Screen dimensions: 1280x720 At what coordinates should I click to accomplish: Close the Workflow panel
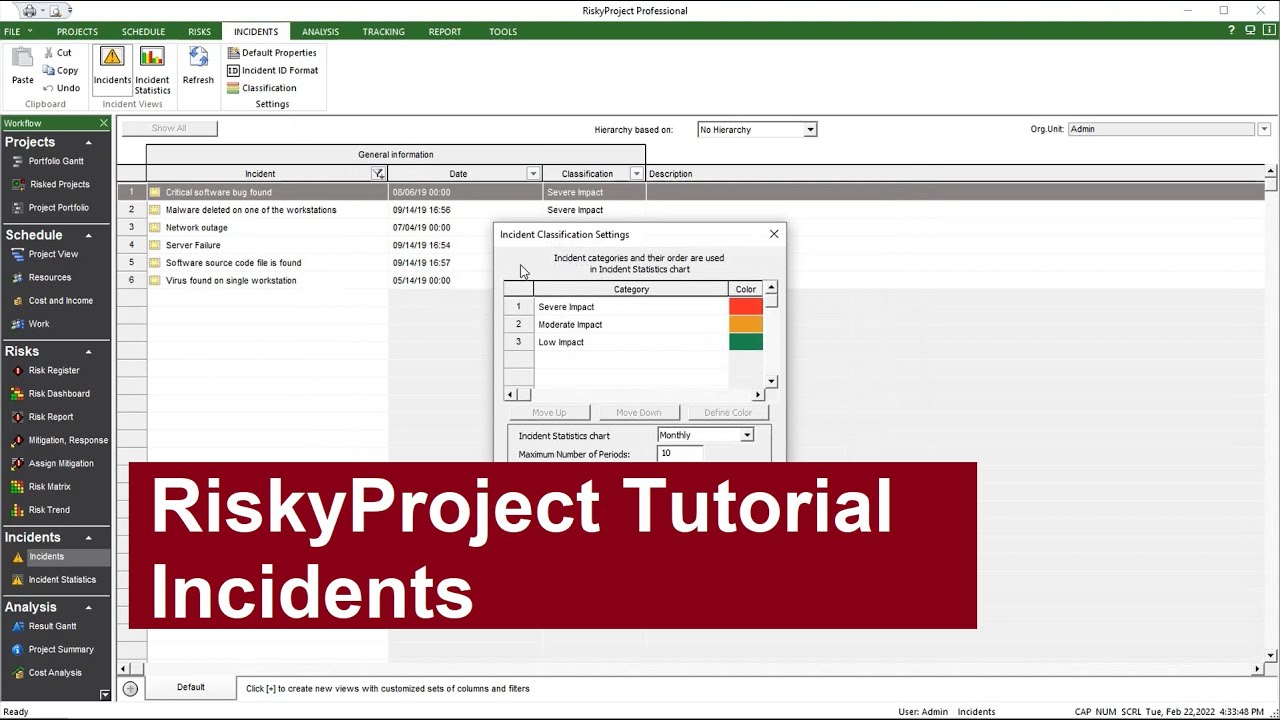pyautogui.click(x=104, y=123)
